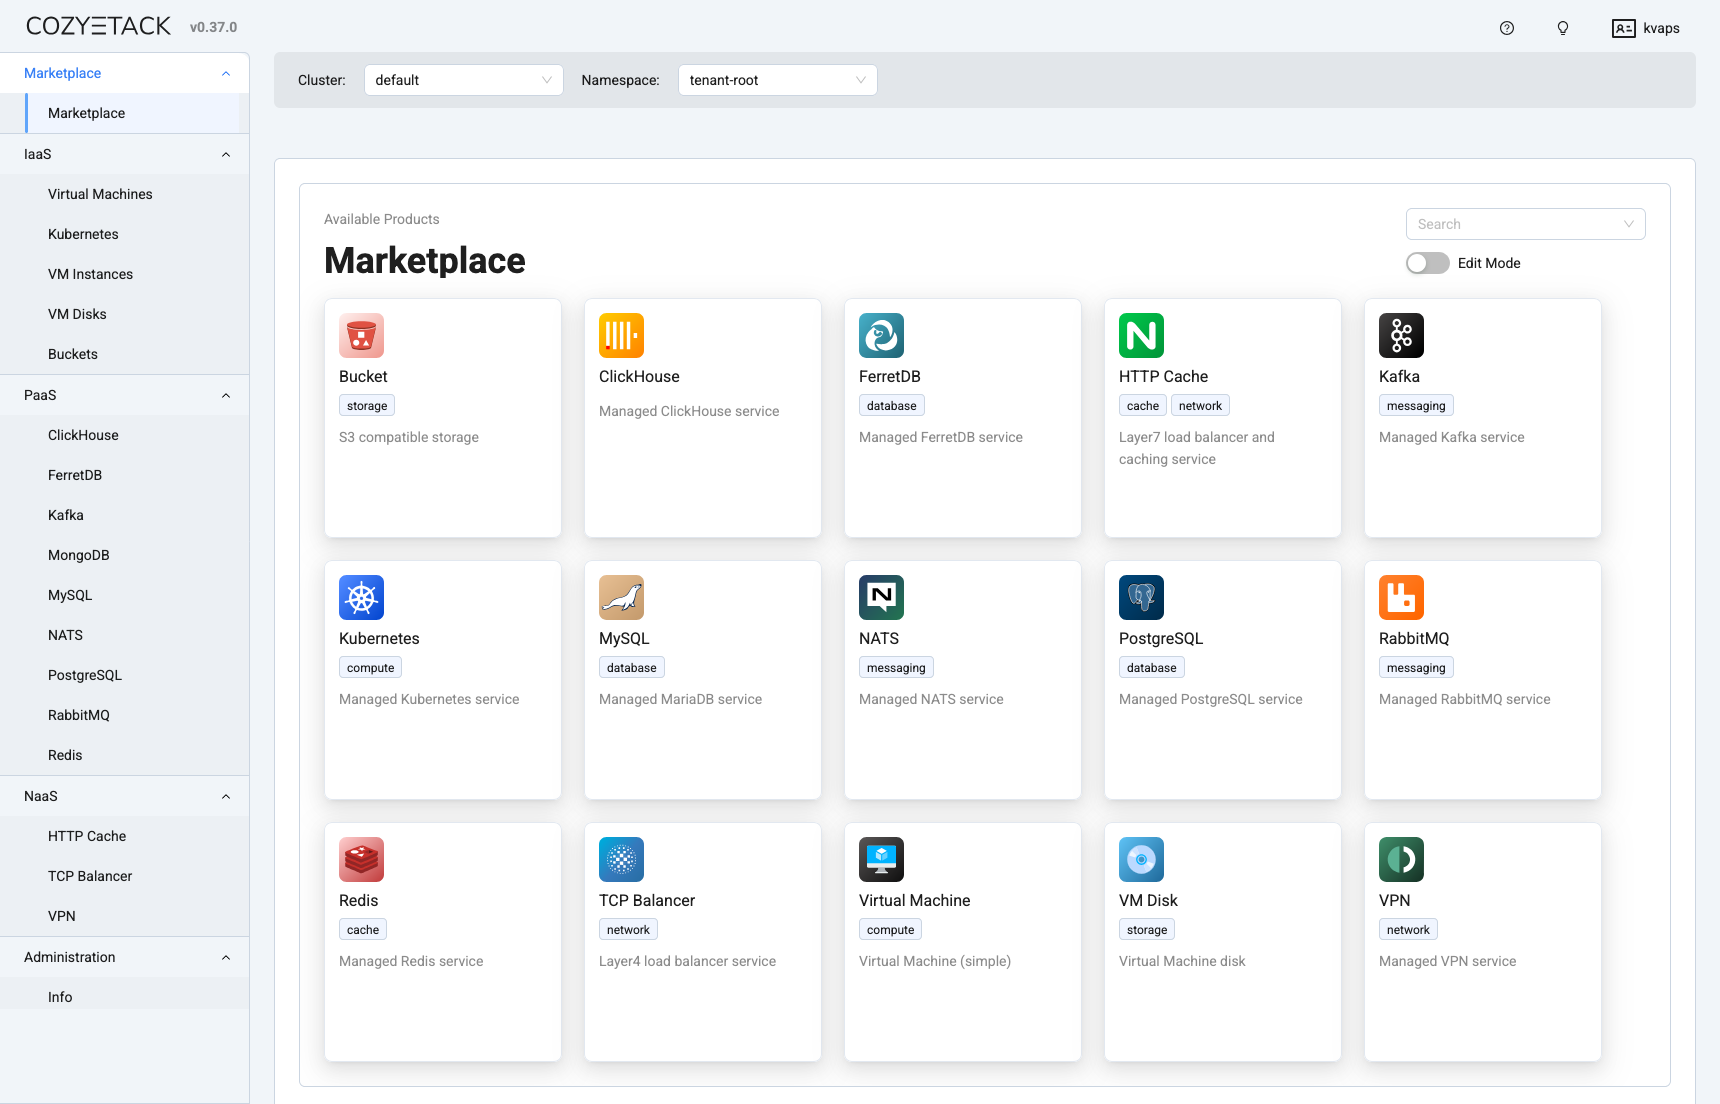Click the Kafka product icon
The image size is (1720, 1104).
coord(1401,336)
